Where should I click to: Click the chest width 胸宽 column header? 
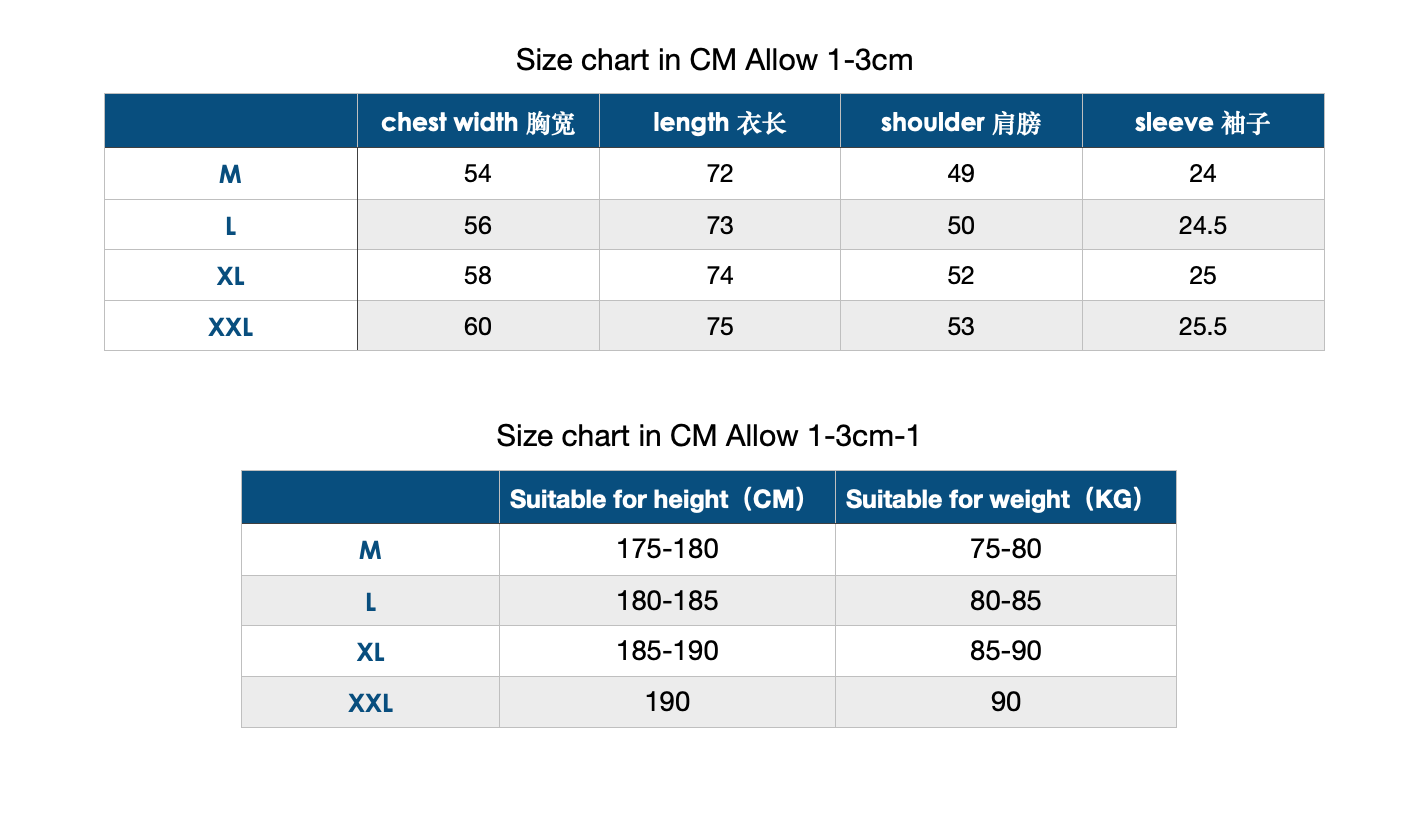point(478,122)
